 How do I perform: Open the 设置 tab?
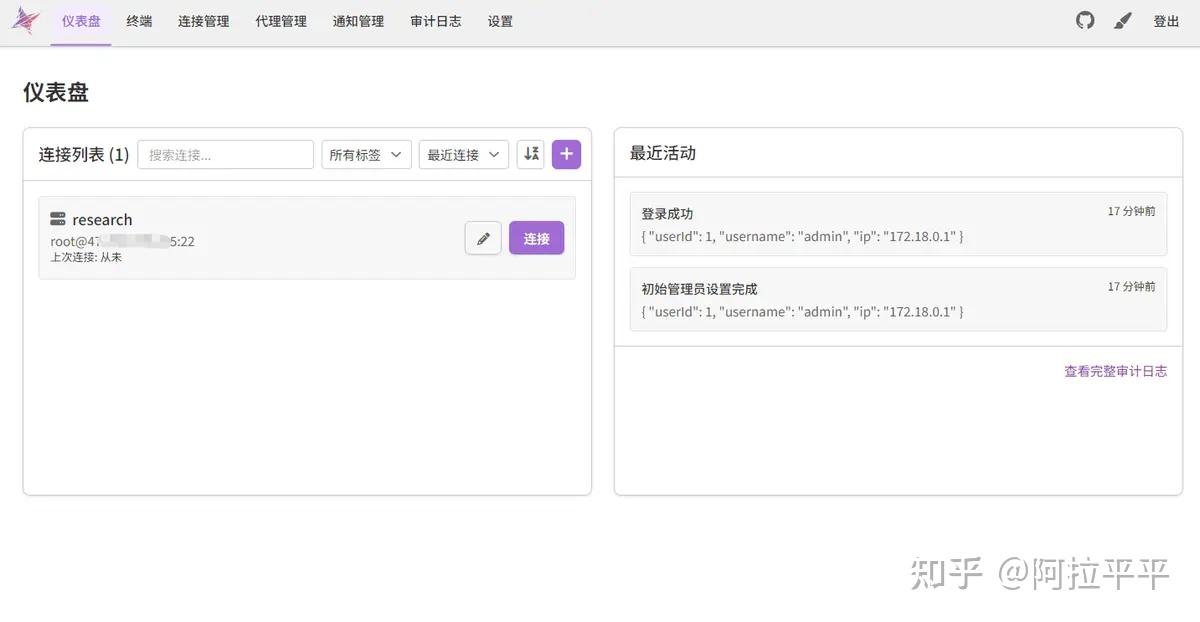[500, 21]
